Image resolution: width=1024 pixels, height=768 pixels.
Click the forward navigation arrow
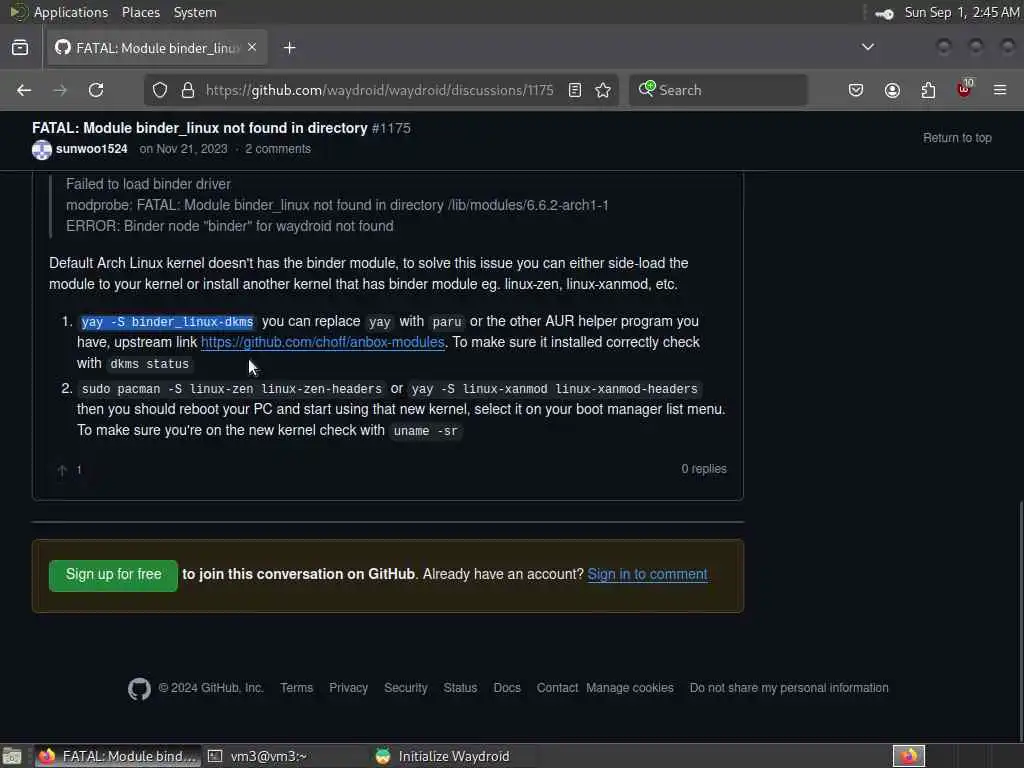(60, 90)
